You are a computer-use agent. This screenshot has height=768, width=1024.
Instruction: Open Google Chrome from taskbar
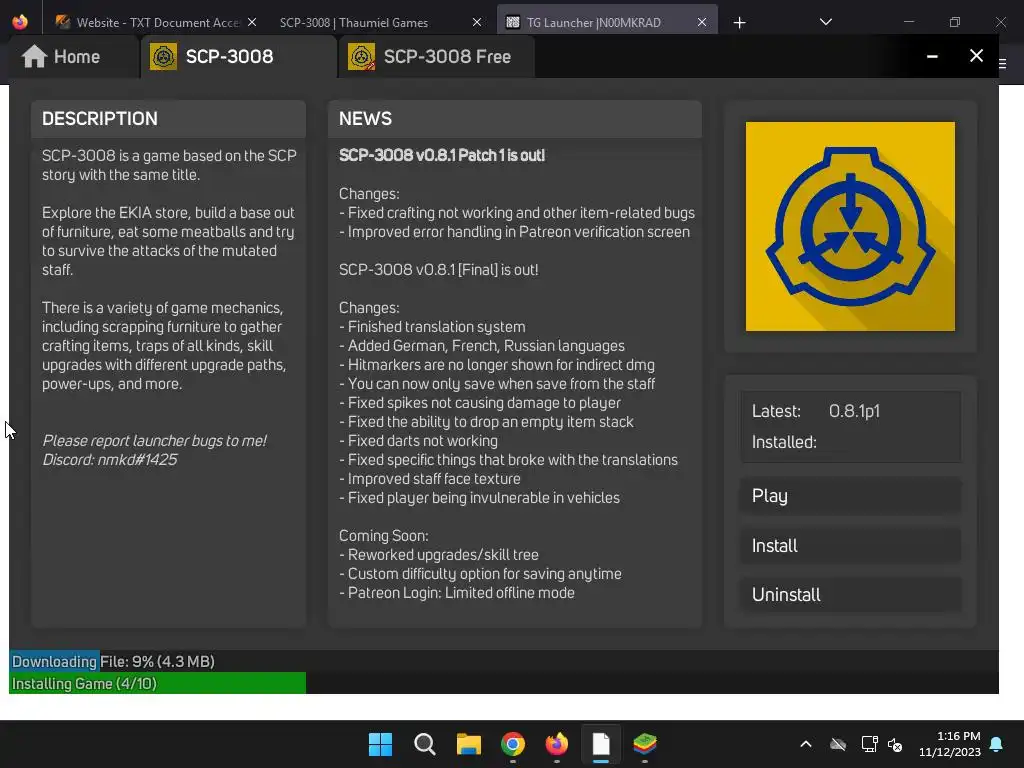coord(513,744)
